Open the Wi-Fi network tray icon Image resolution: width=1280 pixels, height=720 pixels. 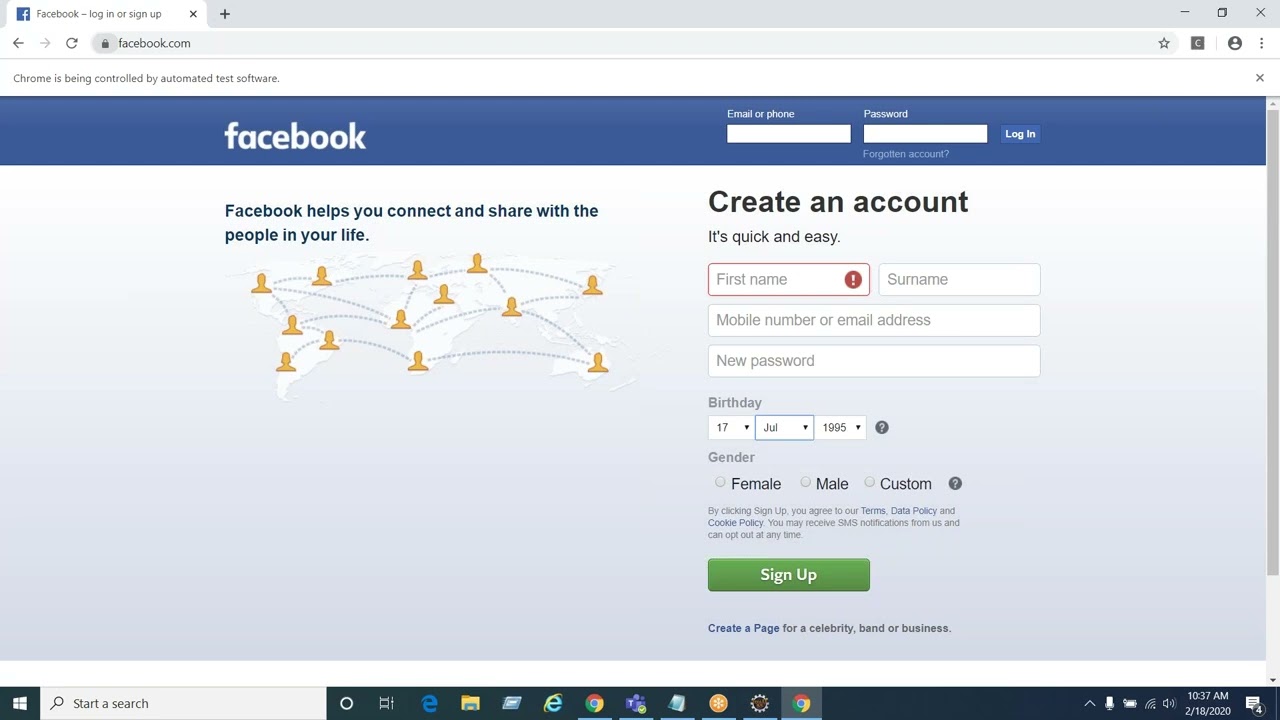(1150, 703)
